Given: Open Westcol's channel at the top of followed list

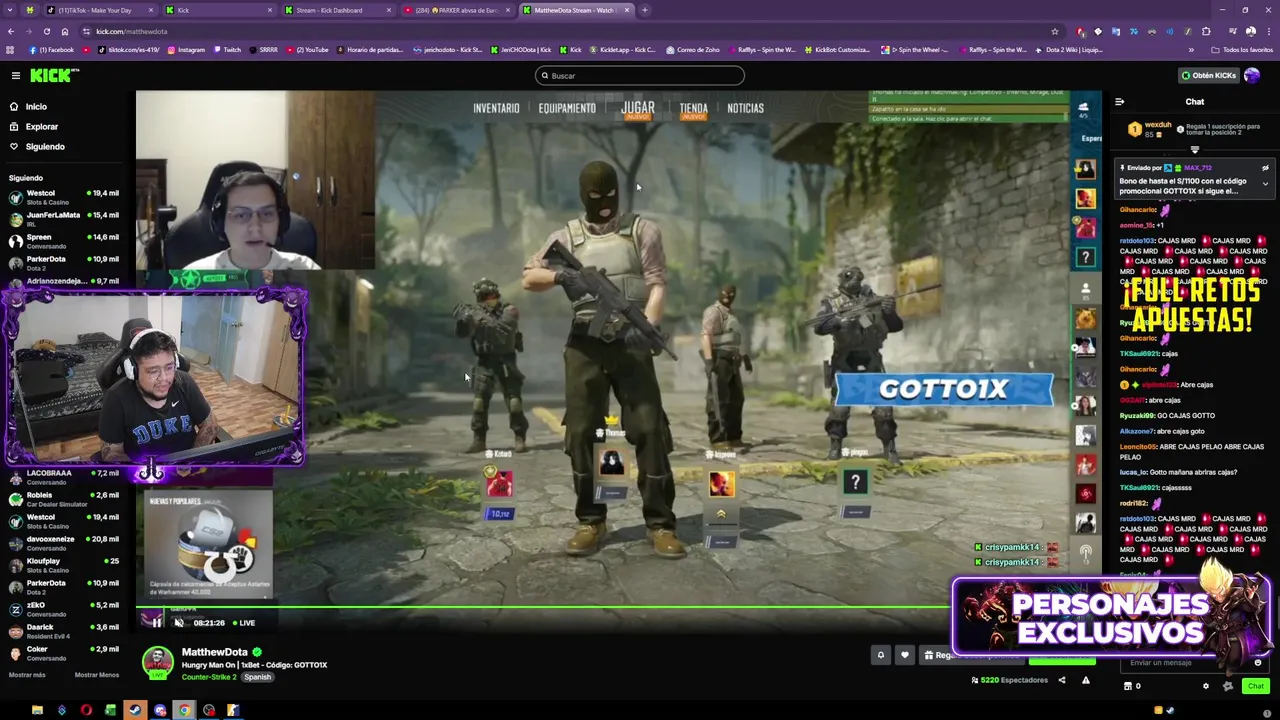Looking at the screenshot, I should (x=64, y=197).
